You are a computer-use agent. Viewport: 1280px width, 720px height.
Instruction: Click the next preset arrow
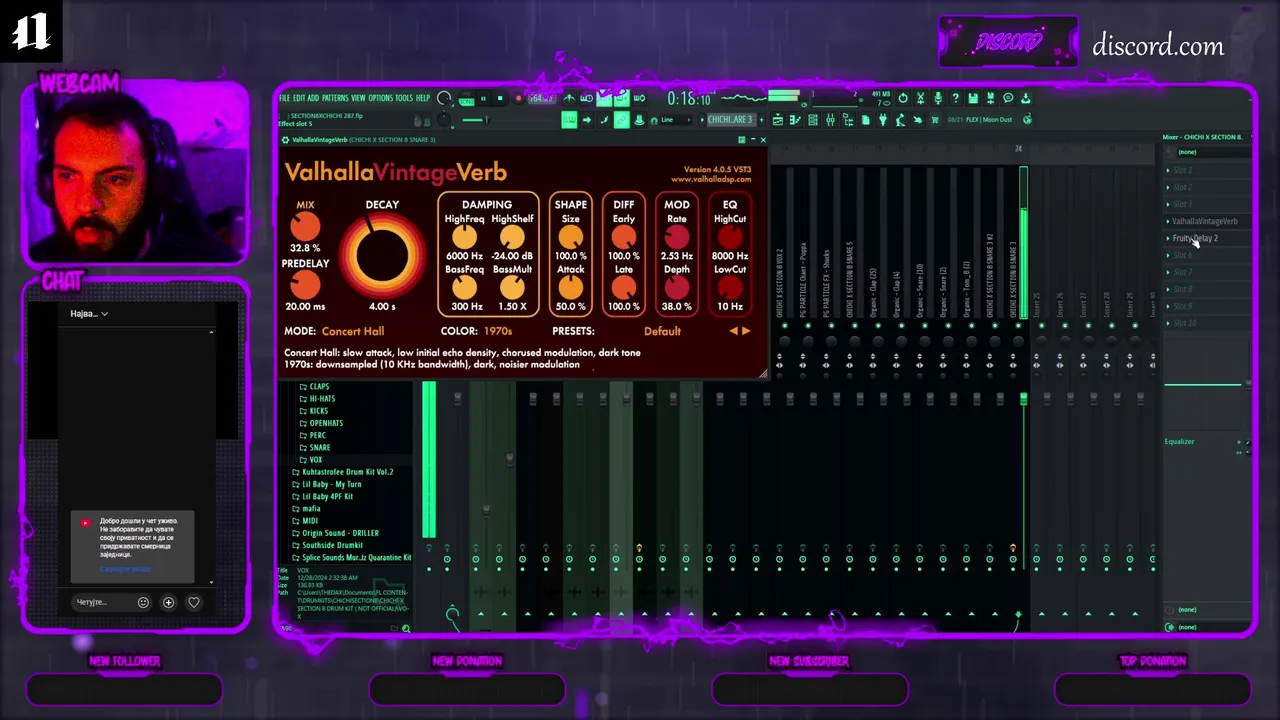coord(746,331)
